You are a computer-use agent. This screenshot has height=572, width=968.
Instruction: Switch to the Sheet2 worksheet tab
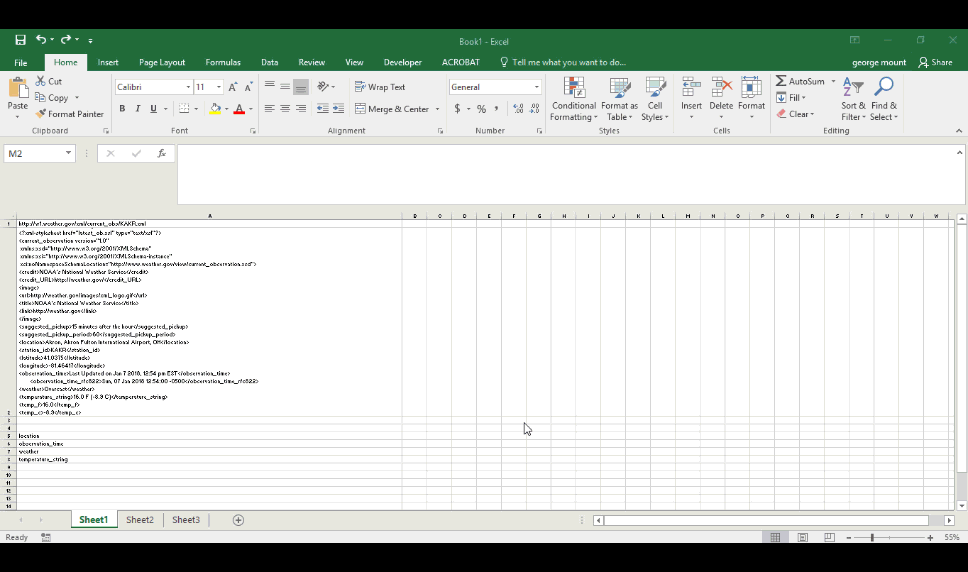[140, 520]
